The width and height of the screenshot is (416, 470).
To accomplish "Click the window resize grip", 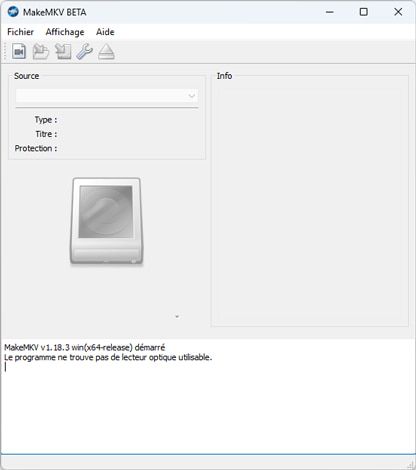I will [x=411, y=465].
